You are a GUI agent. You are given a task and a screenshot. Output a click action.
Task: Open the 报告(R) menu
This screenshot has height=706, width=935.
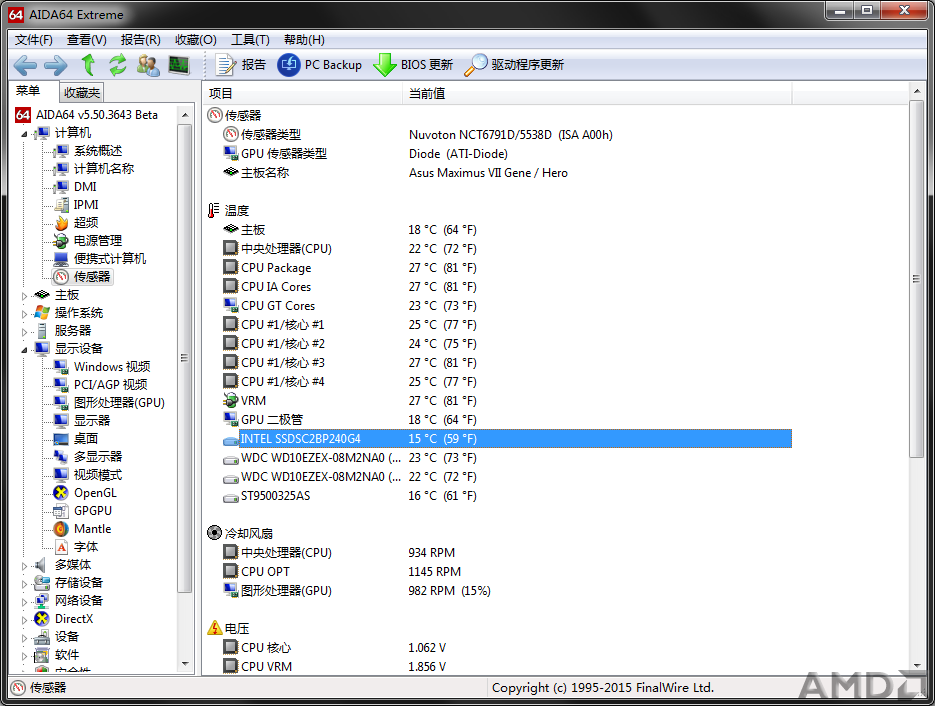pos(140,39)
